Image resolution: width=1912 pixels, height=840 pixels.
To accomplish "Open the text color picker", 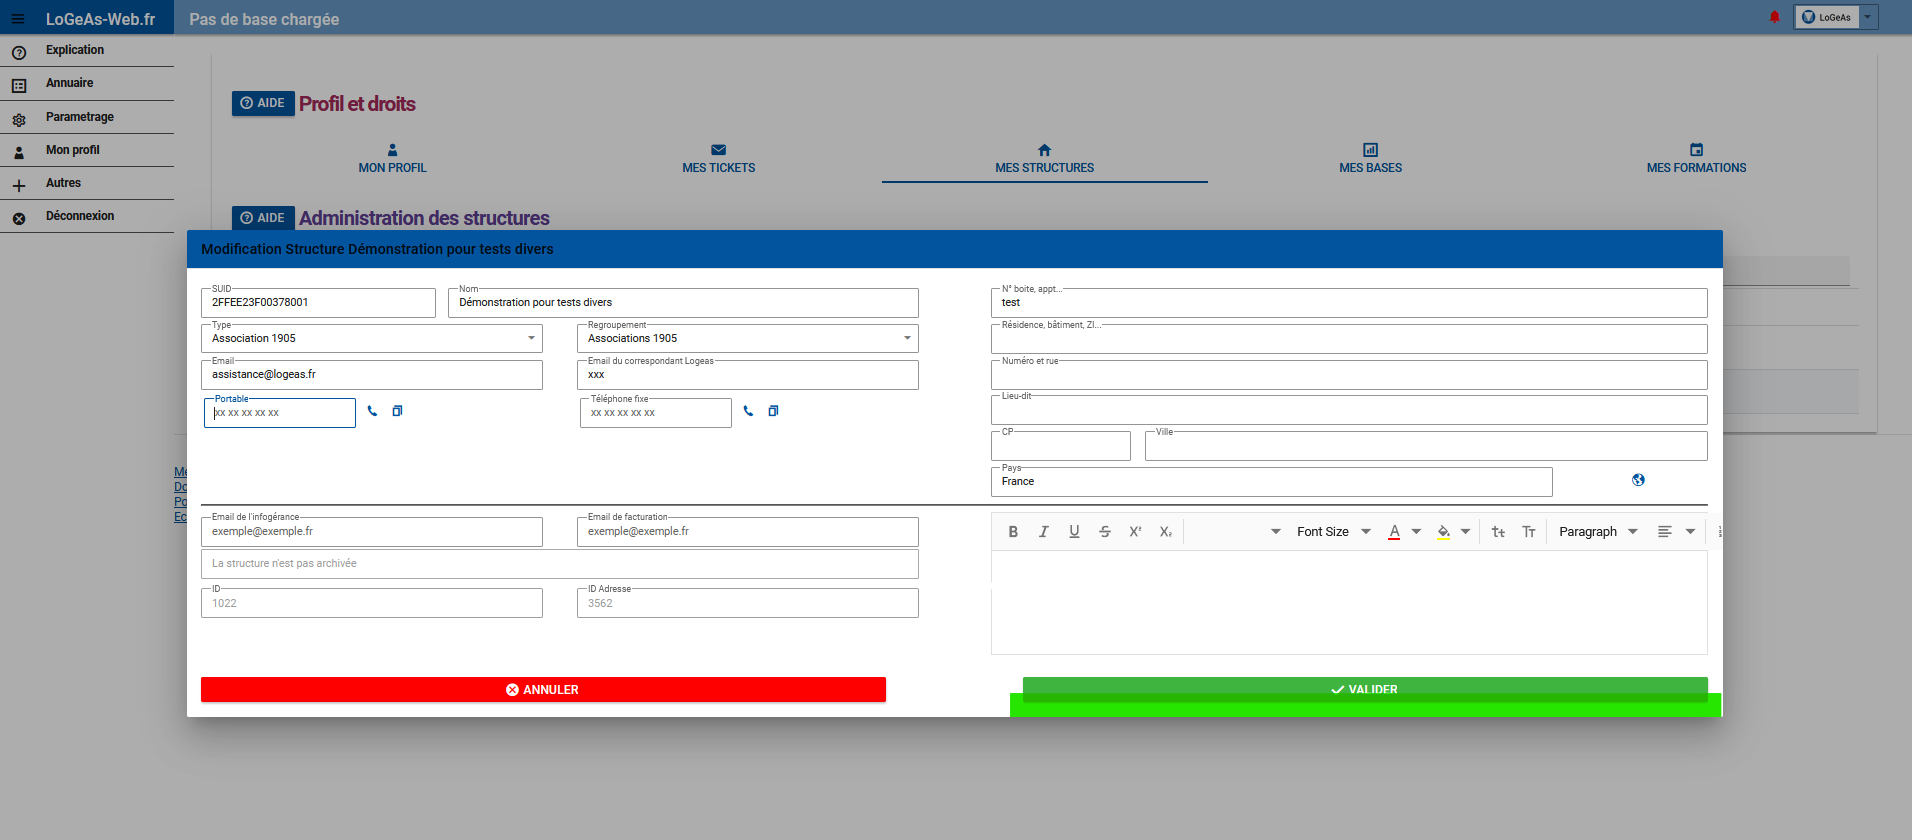I will click(1394, 532).
